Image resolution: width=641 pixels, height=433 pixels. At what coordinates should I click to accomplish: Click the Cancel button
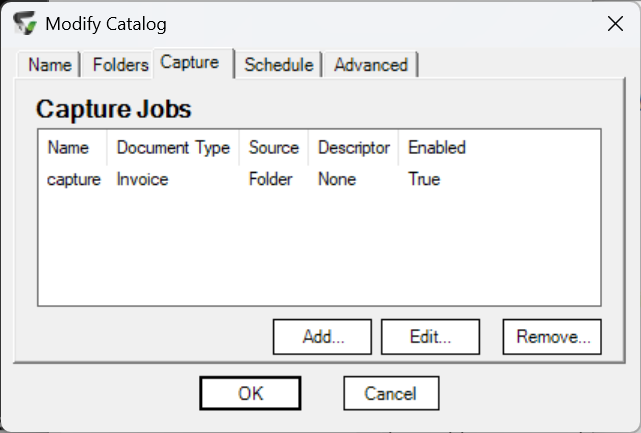coord(391,393)
